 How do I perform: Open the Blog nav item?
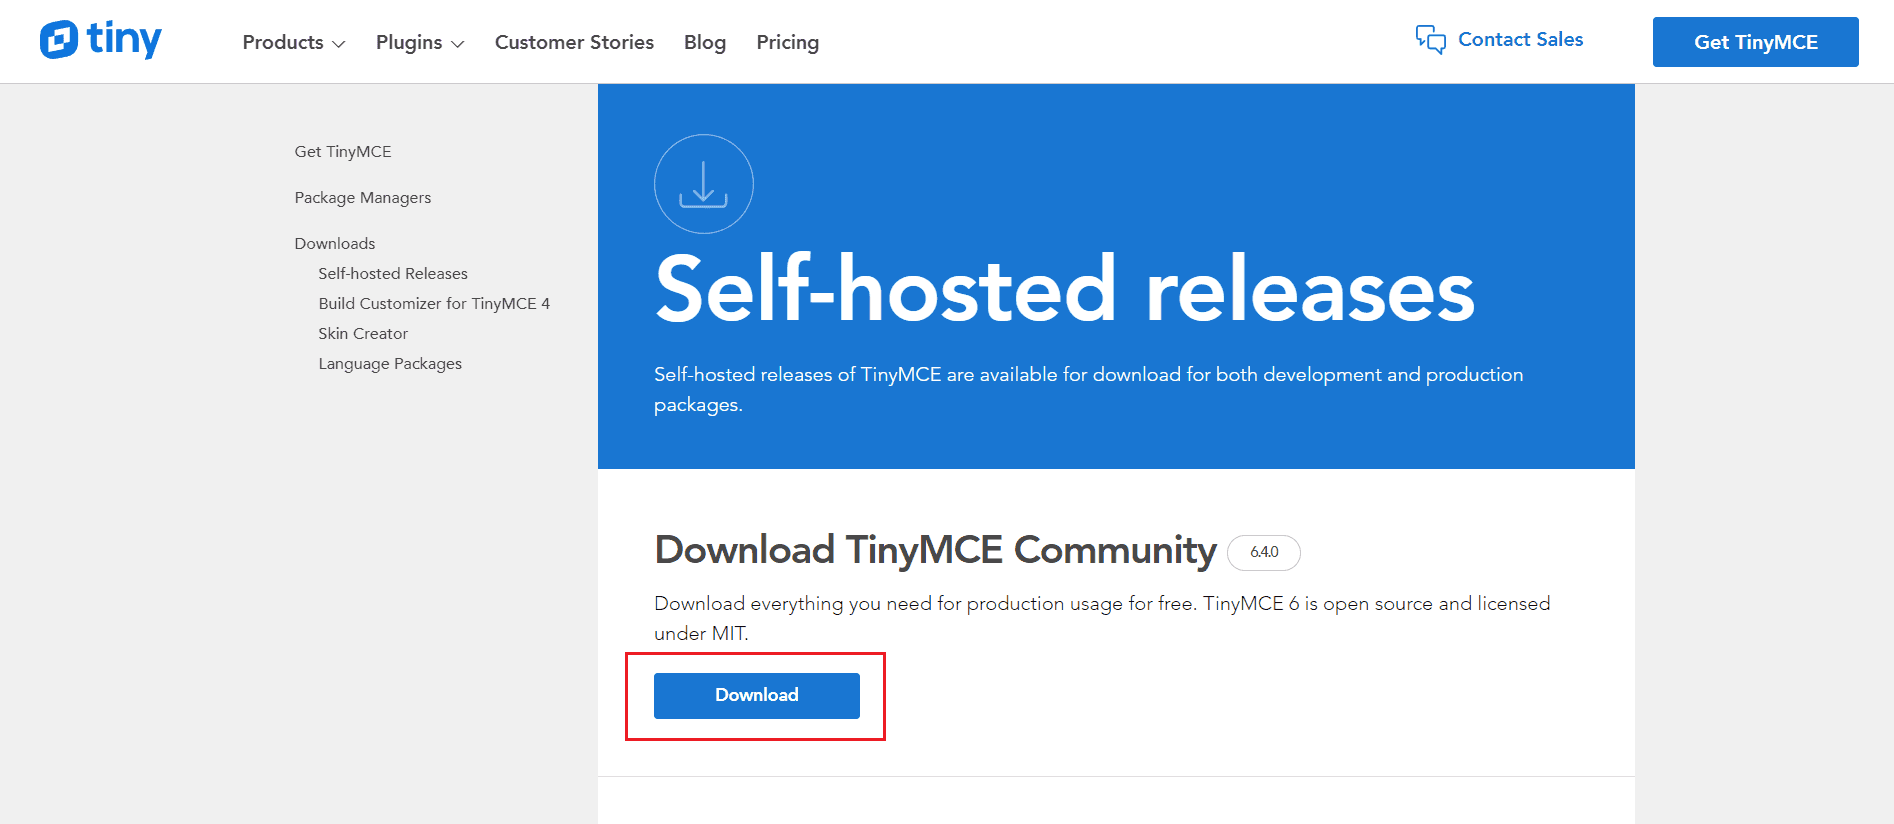(705, 42)
